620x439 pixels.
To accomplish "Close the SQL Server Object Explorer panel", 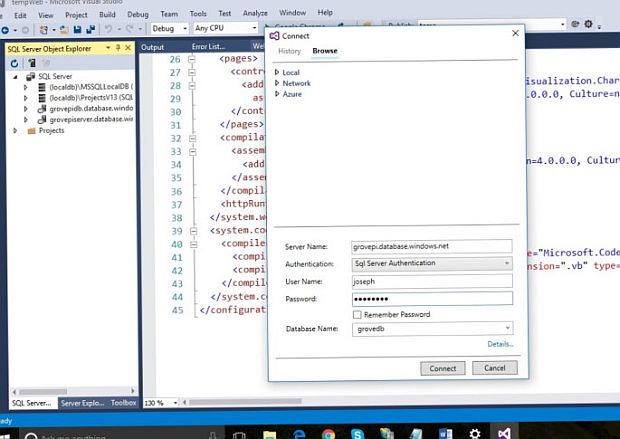I will [128, 48].
